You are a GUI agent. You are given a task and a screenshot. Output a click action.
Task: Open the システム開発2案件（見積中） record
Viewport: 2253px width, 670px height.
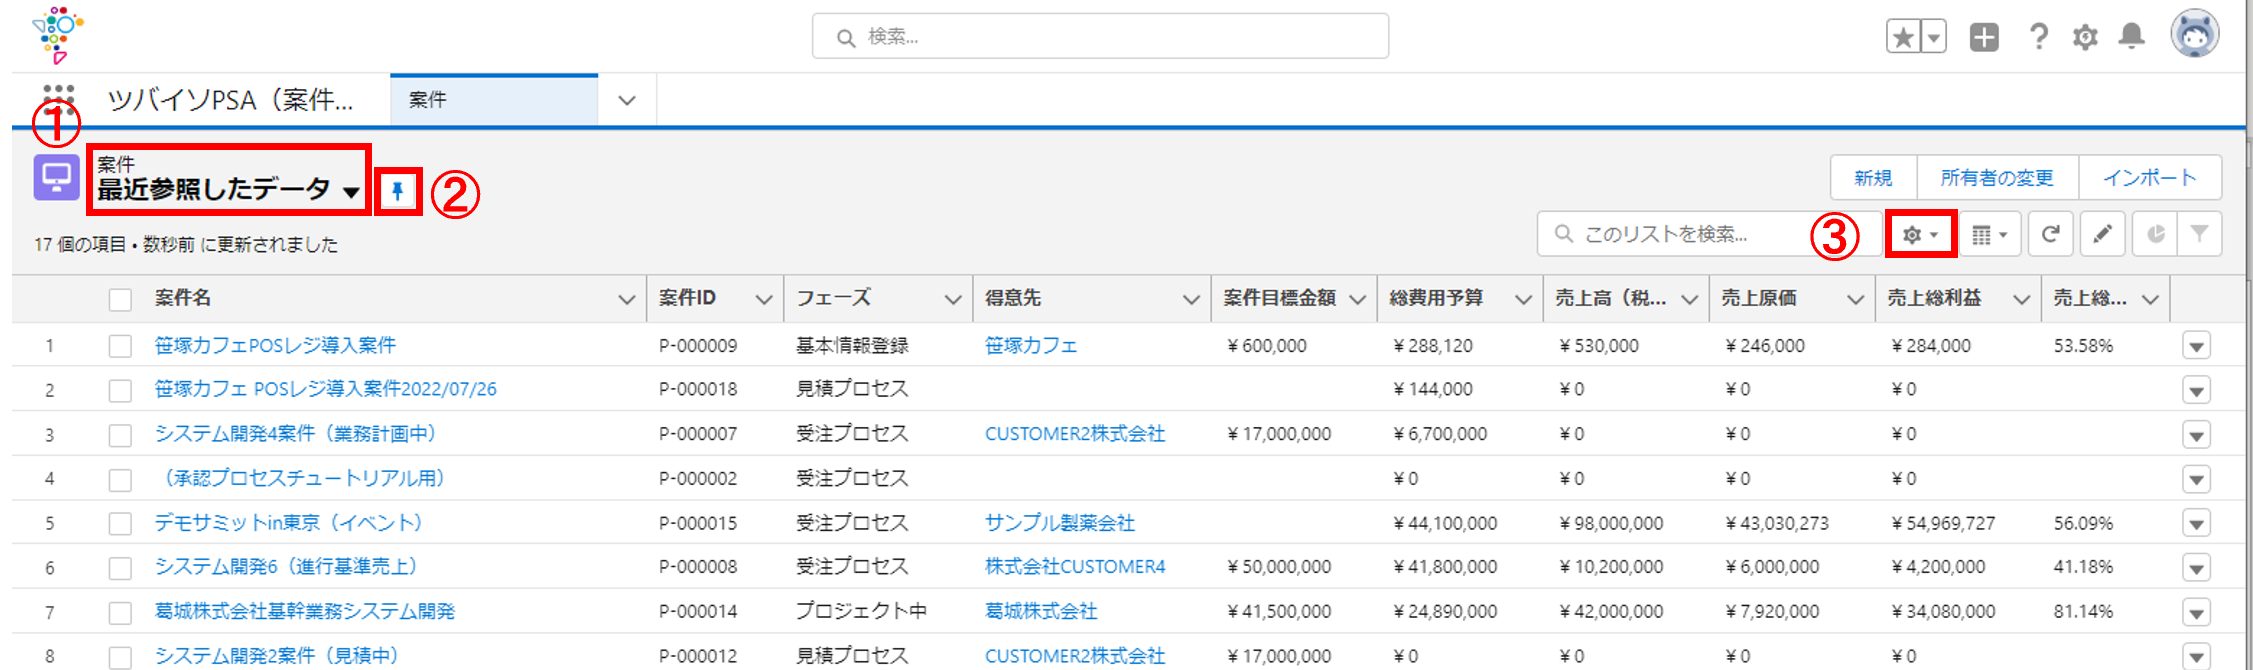coord(277,656)
